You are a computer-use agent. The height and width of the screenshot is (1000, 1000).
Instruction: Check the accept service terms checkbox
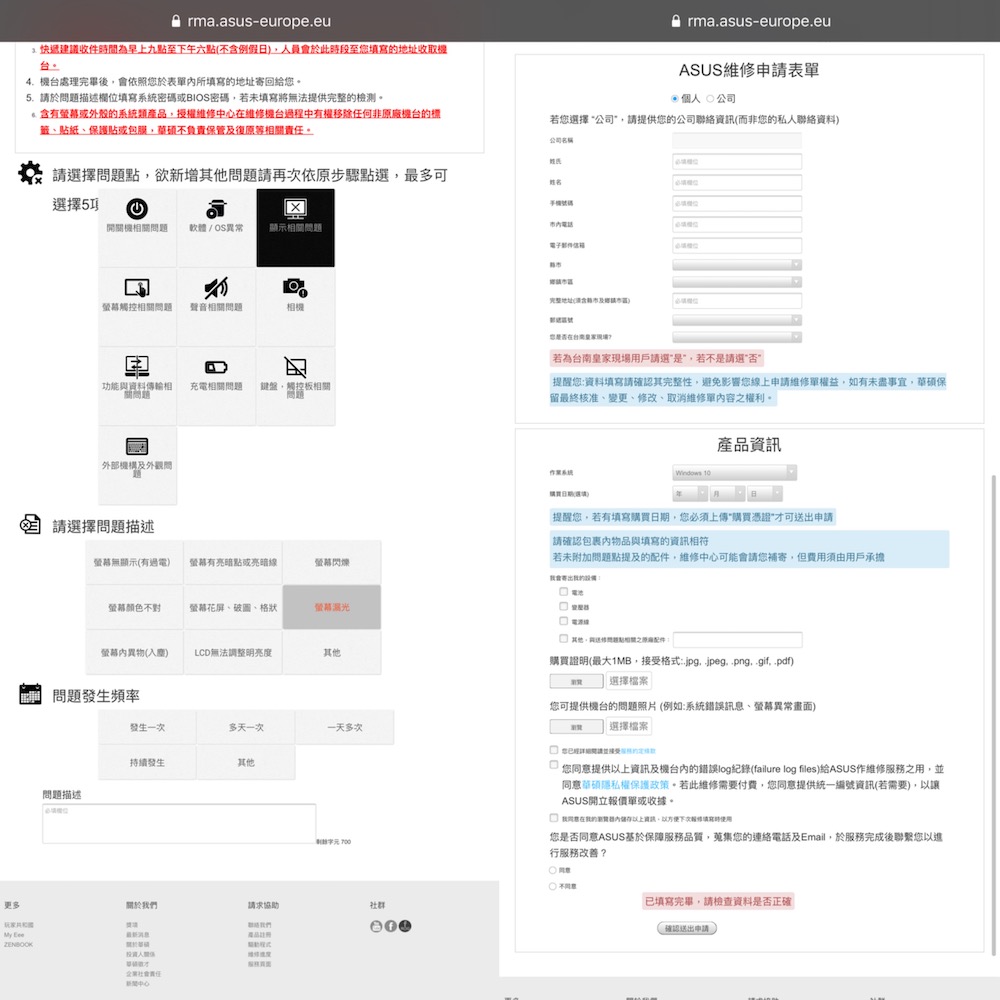(x=554, y=750)
